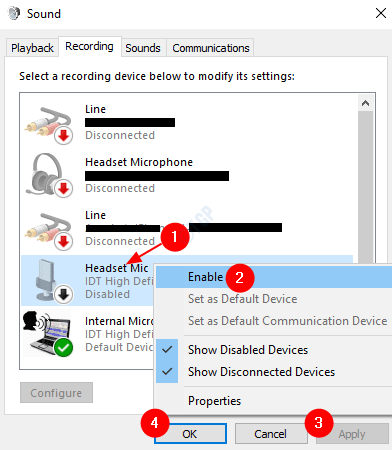Viewport: 392px width, 450px height.
Task: Open Properties from the context menu
Action: tap(214, 401)
